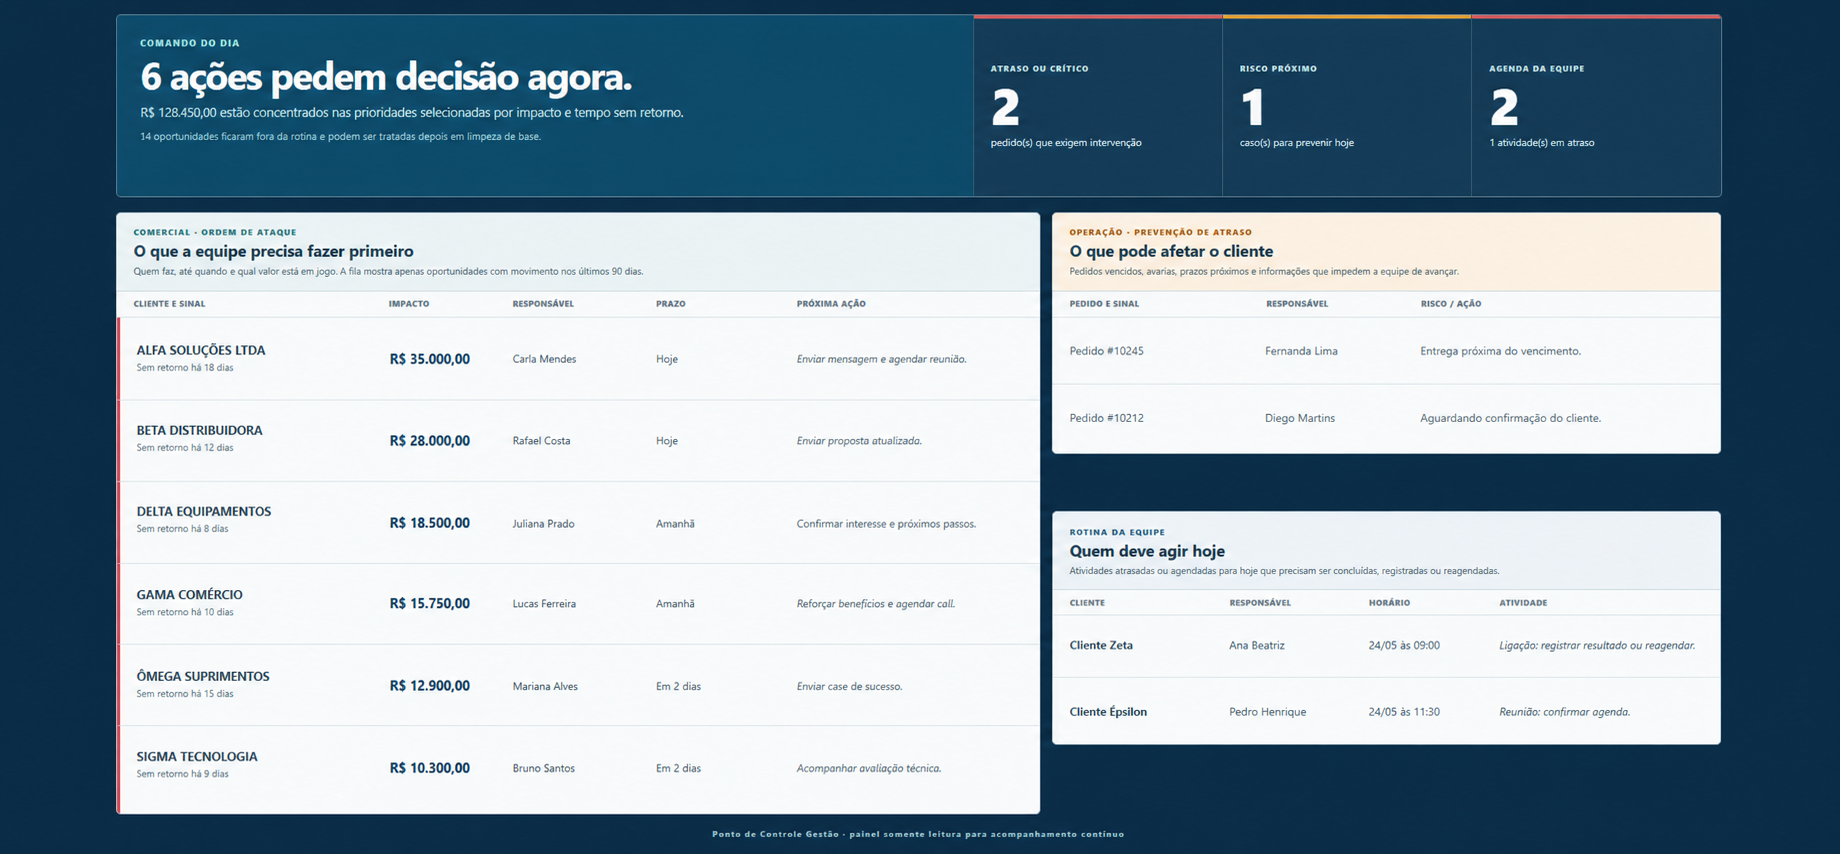1840x854 pixels.
Task: Click 'Enviar proposta atualizada.' action
Action: coord(859,441)
